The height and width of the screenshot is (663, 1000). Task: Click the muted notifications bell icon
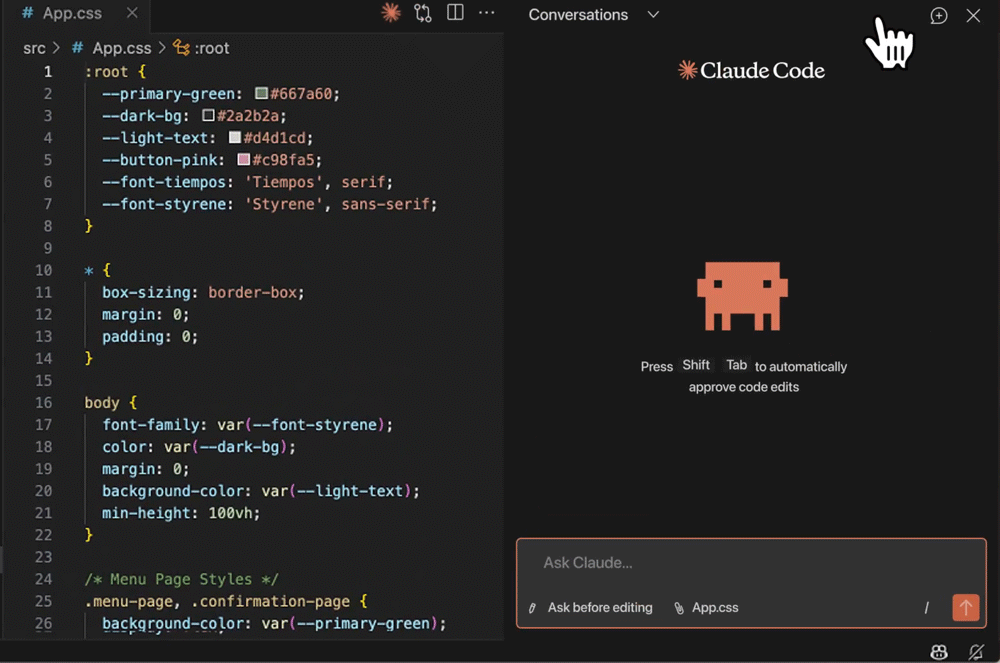tap(976, 652)
